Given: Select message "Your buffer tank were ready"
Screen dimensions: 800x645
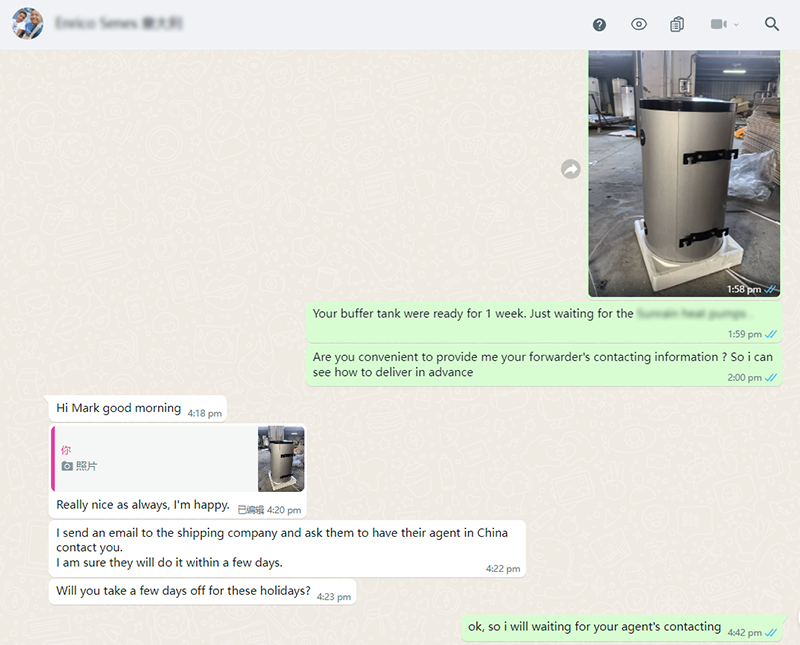Looking at the screenshot, I should (544, 322).
